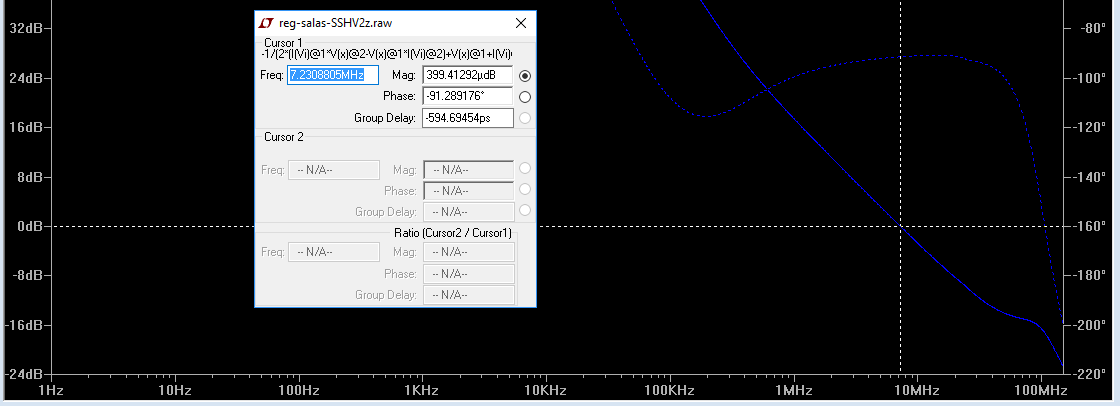Click the Cursor 1 trace expression text
This screenshot has height=406, width=1120.
click(x=386, y=54)
